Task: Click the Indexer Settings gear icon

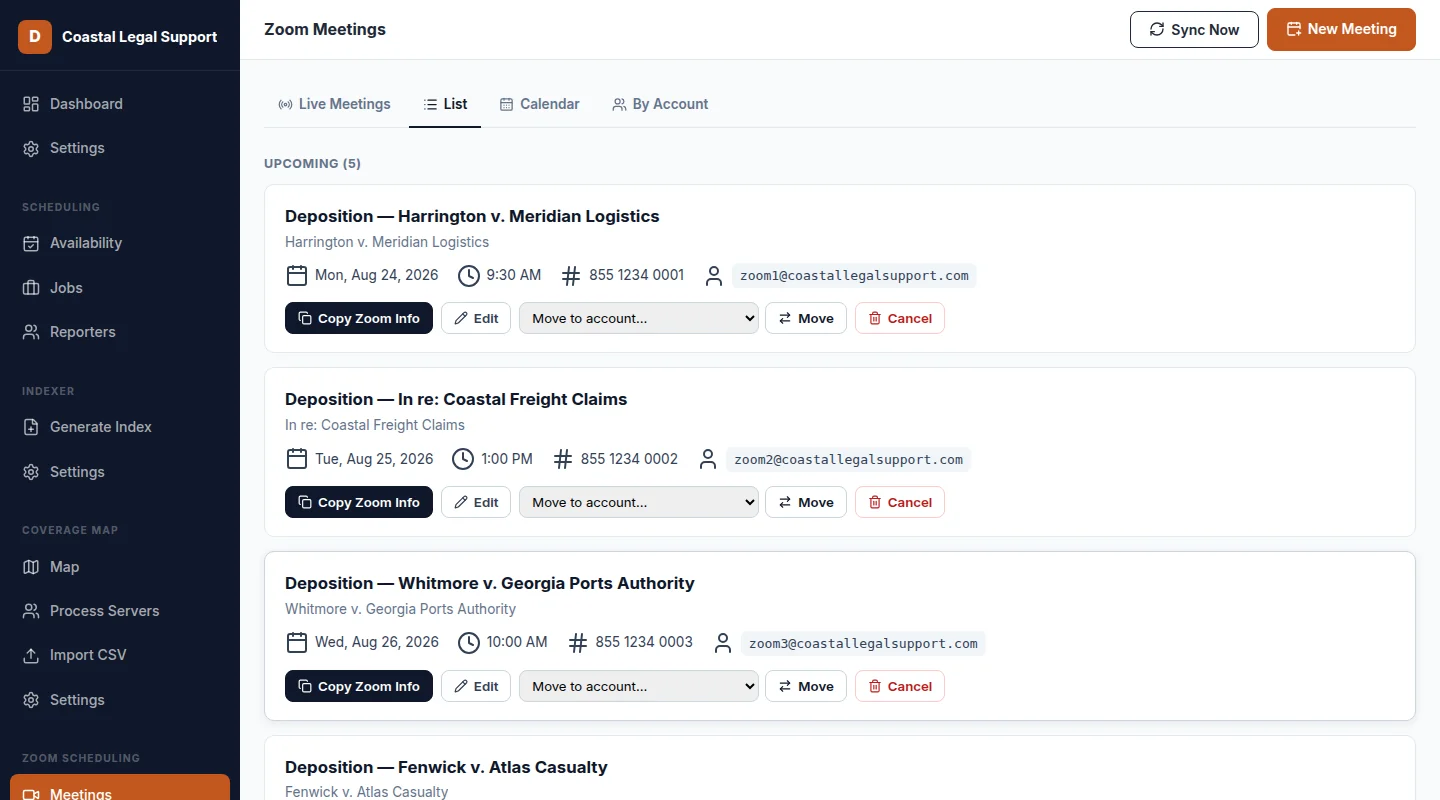Action: point(31,472)
